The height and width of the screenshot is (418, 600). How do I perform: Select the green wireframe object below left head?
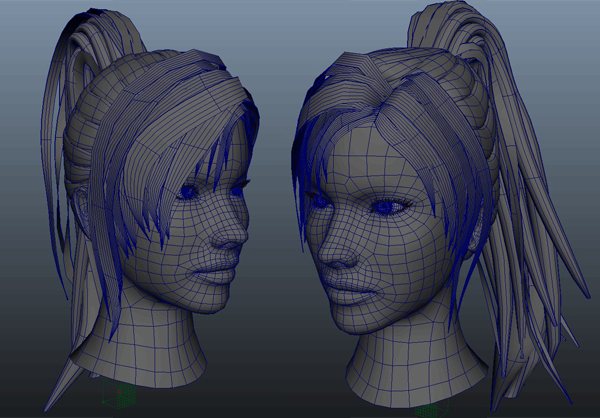(x=124, y=395)
